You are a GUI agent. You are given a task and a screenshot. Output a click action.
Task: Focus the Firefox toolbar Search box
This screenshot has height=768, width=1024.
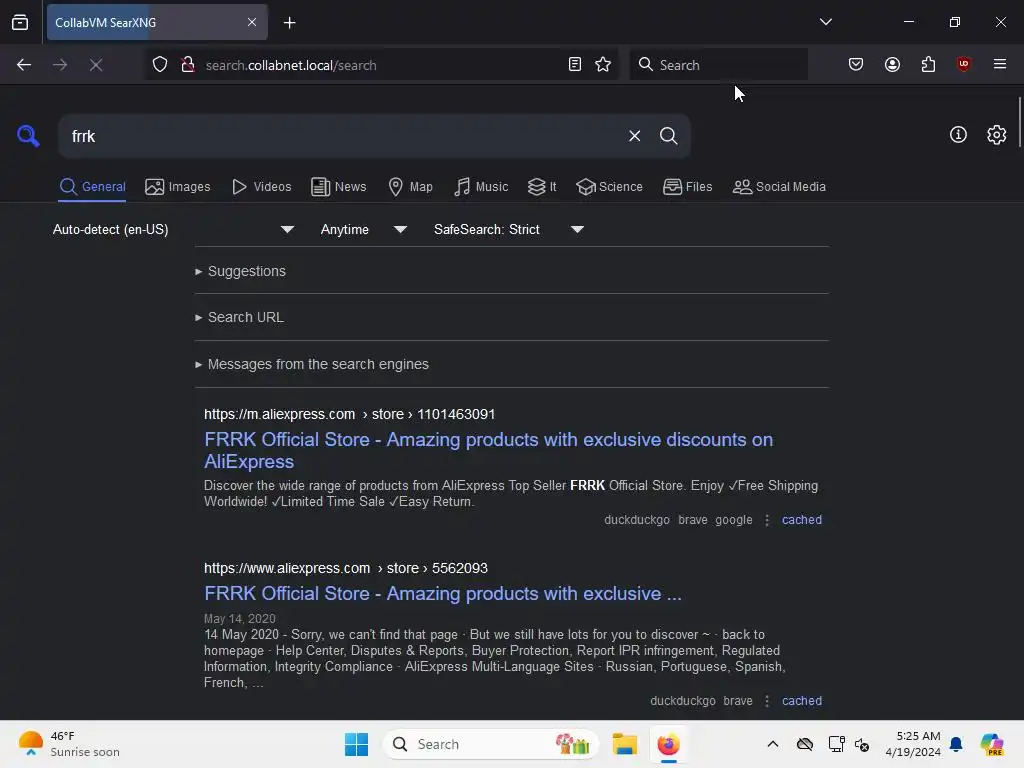click(718, 65)
